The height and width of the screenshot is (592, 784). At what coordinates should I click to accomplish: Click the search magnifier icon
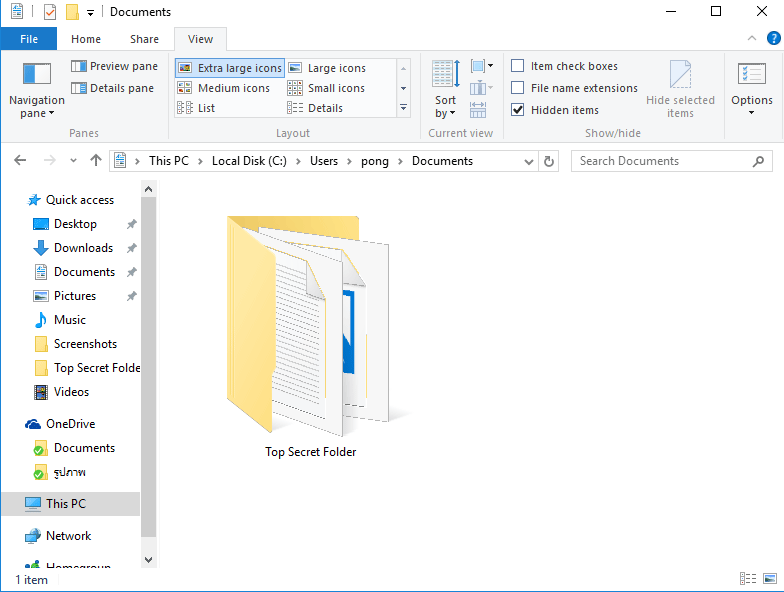758,161
